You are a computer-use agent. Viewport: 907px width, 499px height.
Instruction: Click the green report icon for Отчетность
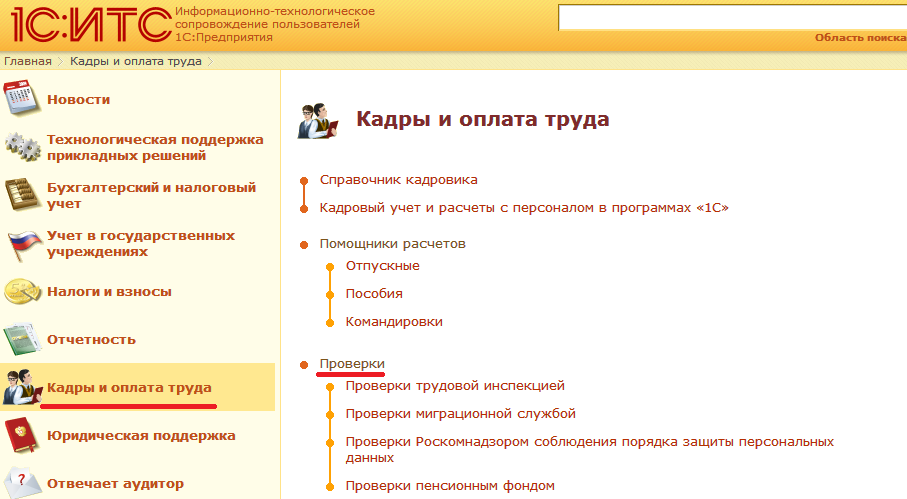pyautogui.click(x=22, y=339)
